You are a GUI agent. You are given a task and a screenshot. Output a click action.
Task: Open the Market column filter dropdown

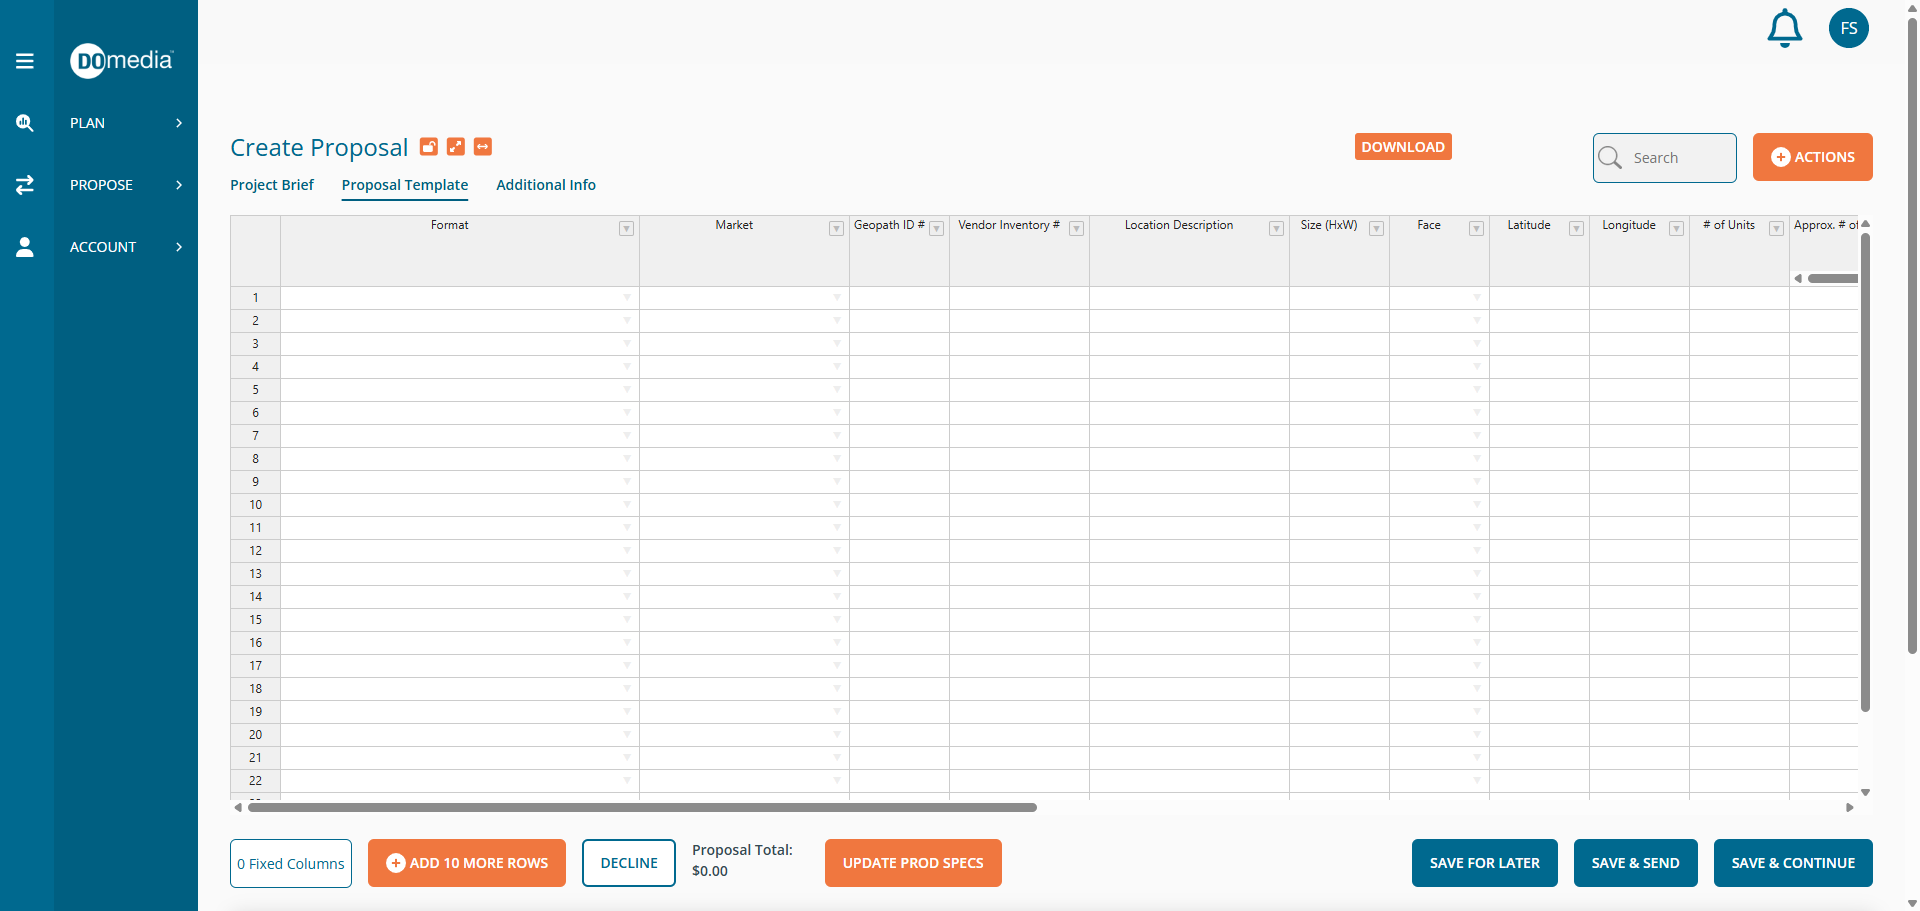pos(836,229)
